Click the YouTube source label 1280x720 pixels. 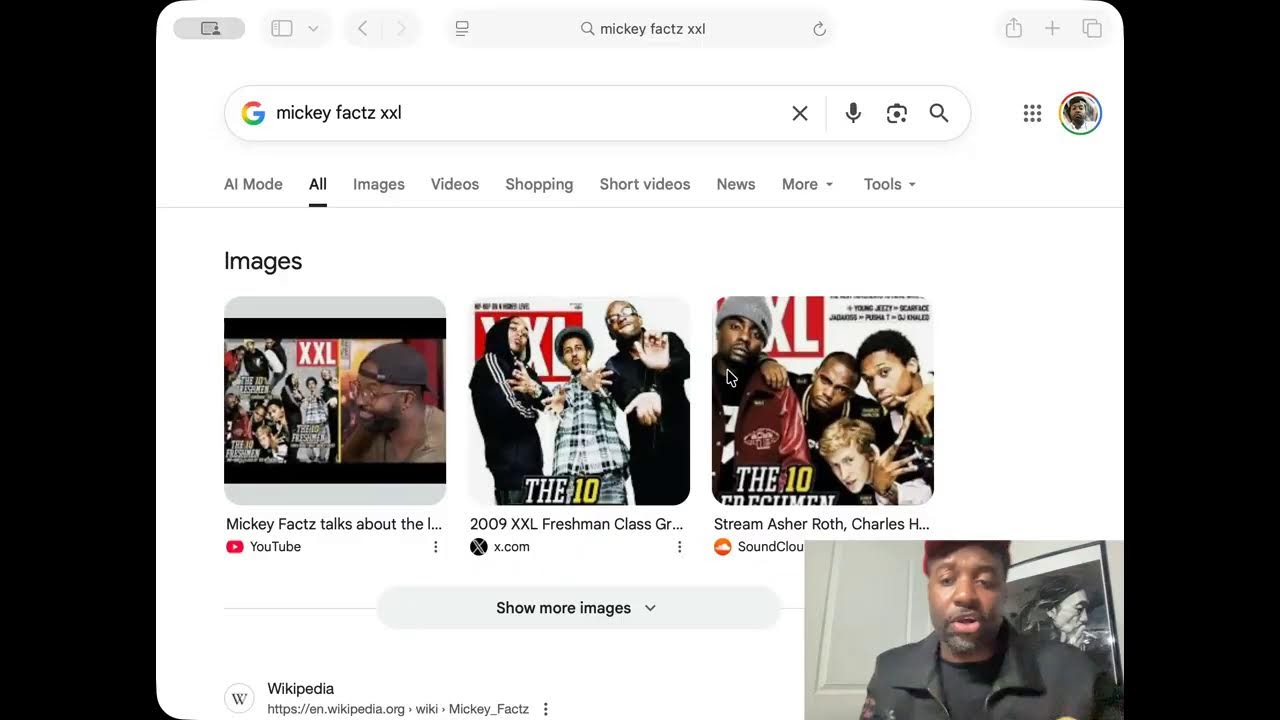[275, 547]
